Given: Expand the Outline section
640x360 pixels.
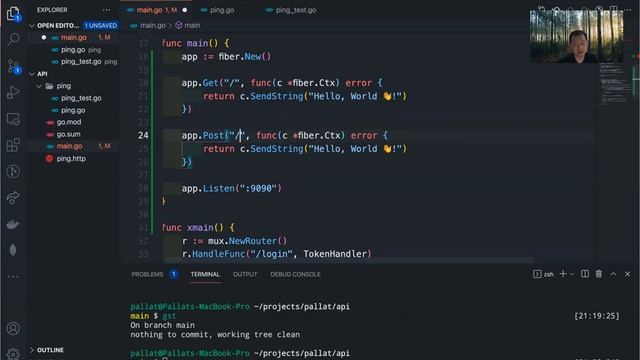Looking at the screenshot, I should point(31,350).
